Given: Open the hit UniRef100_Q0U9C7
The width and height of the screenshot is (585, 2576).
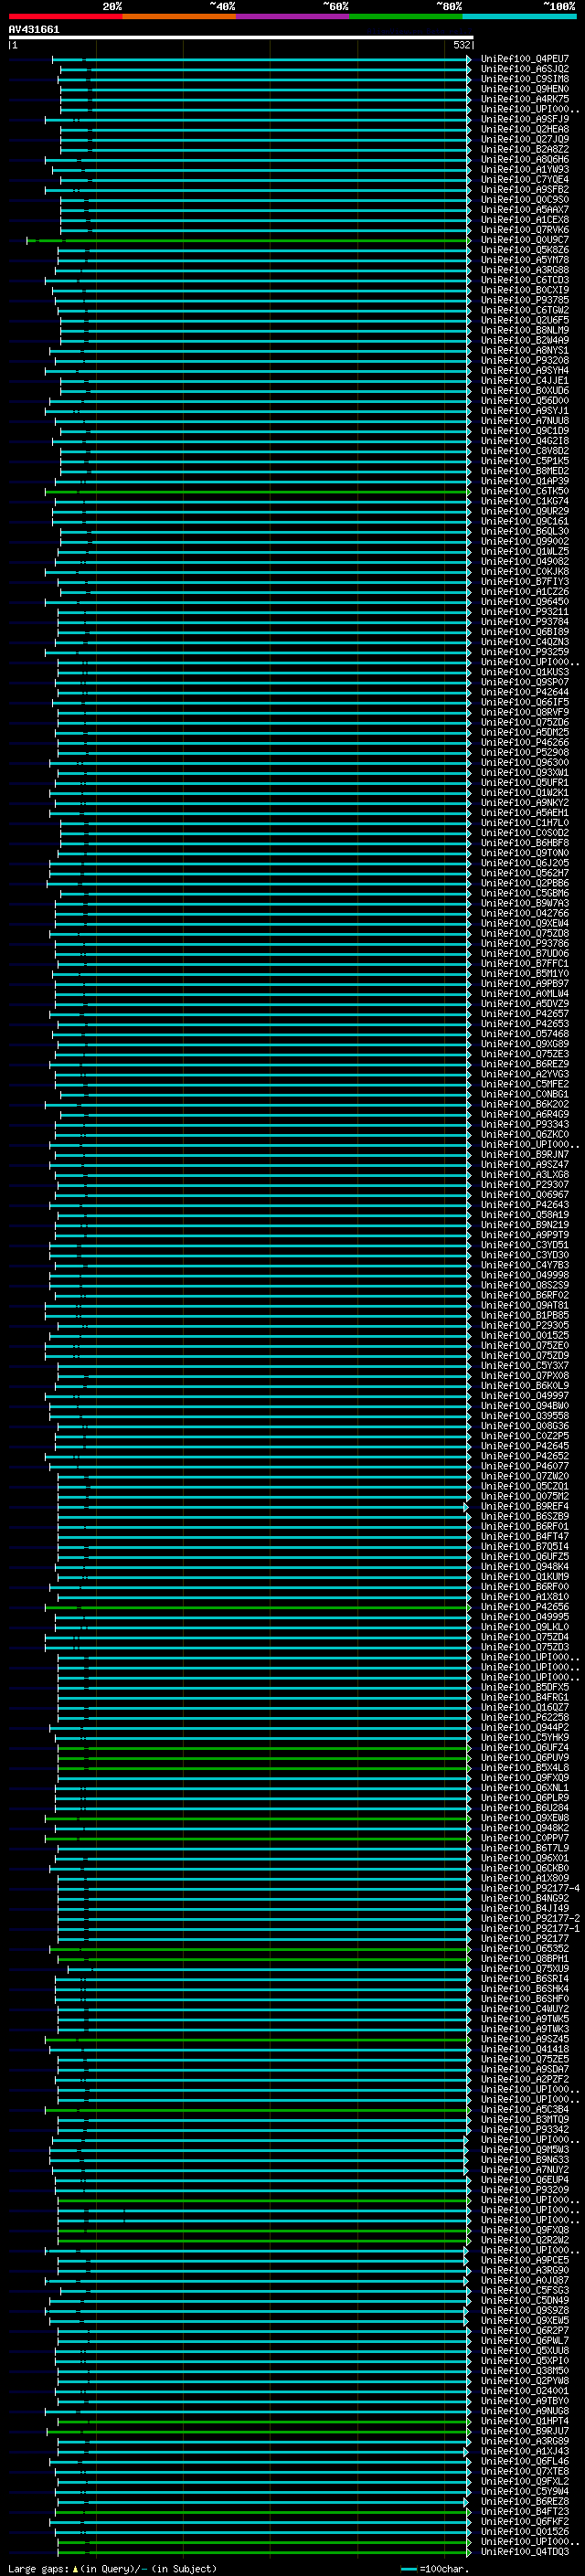Looking at the screenshot, I should 525,240.
